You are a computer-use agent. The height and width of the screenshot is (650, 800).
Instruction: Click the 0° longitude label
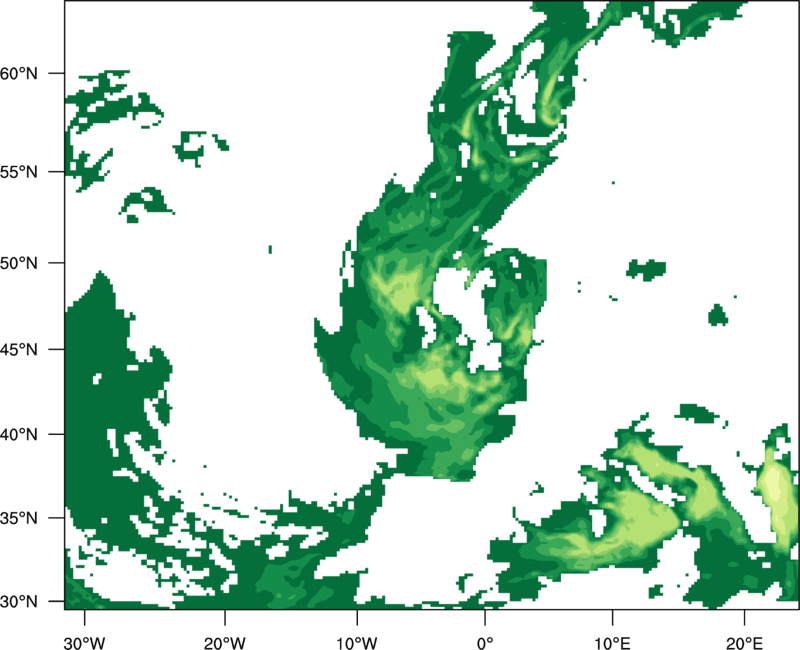point(485,643)
